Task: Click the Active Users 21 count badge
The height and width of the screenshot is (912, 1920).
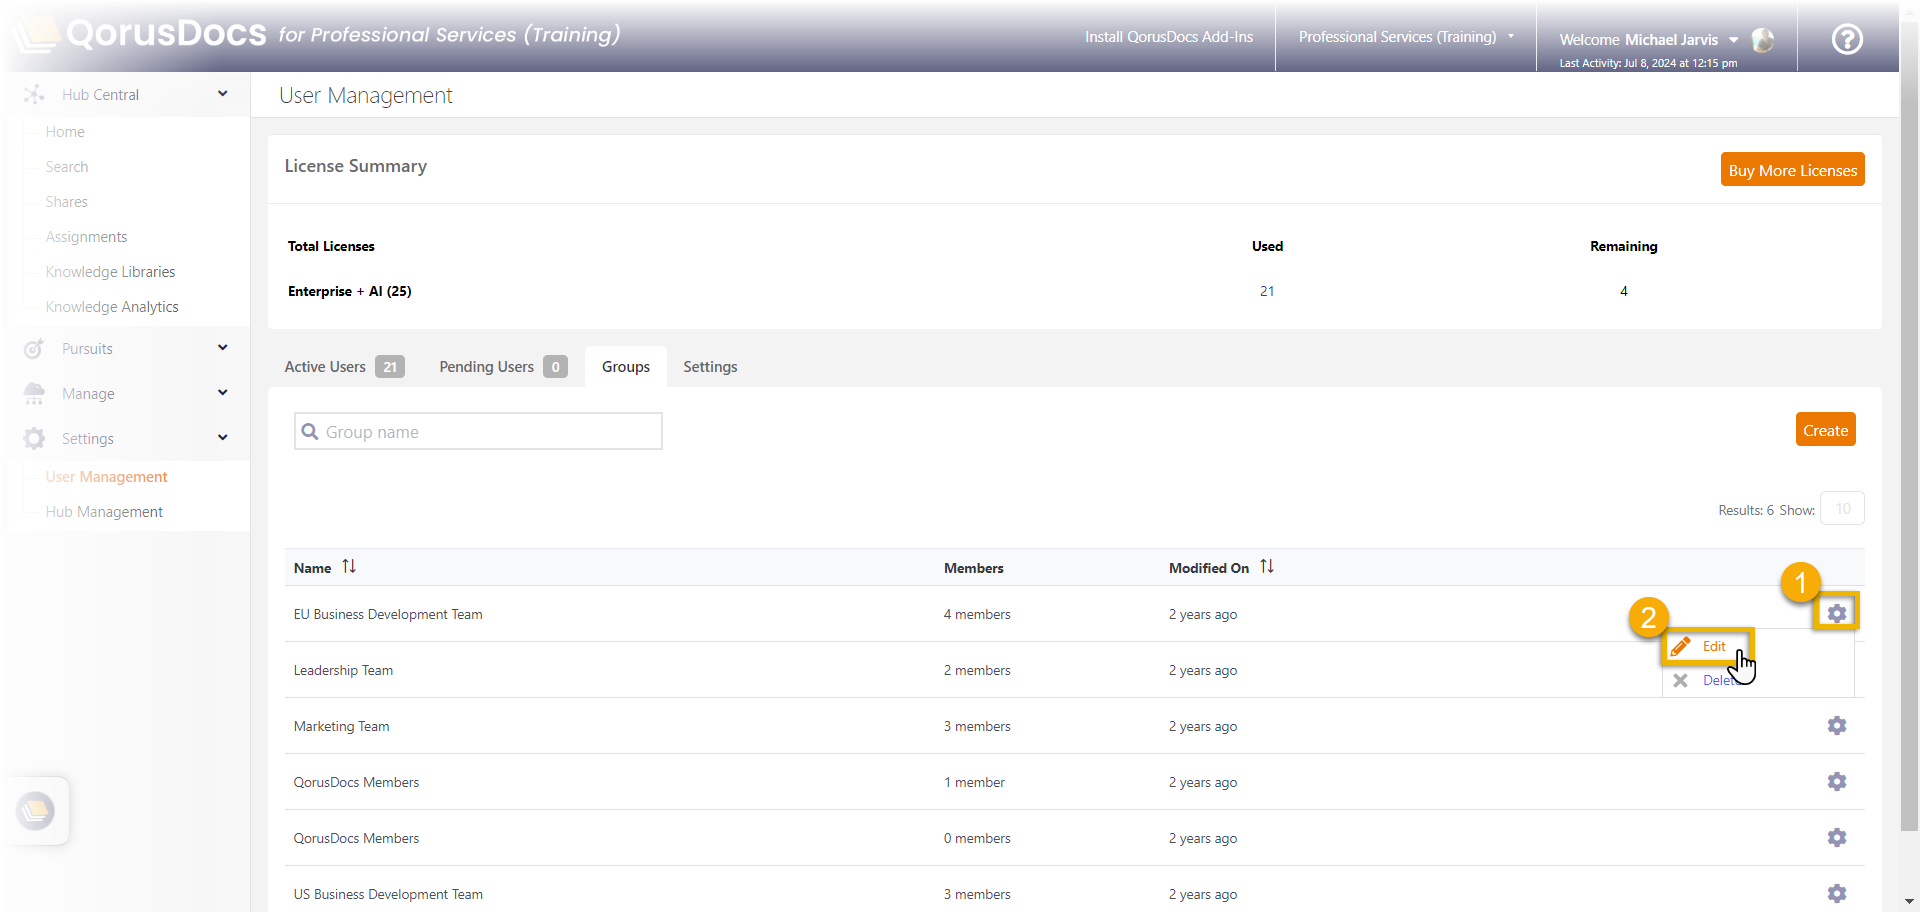Action: coord(390,367)
